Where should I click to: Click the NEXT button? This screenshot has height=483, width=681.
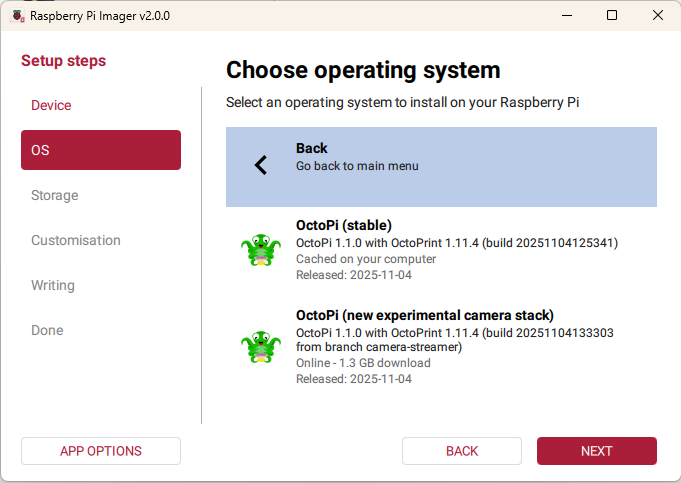point(596,451)
